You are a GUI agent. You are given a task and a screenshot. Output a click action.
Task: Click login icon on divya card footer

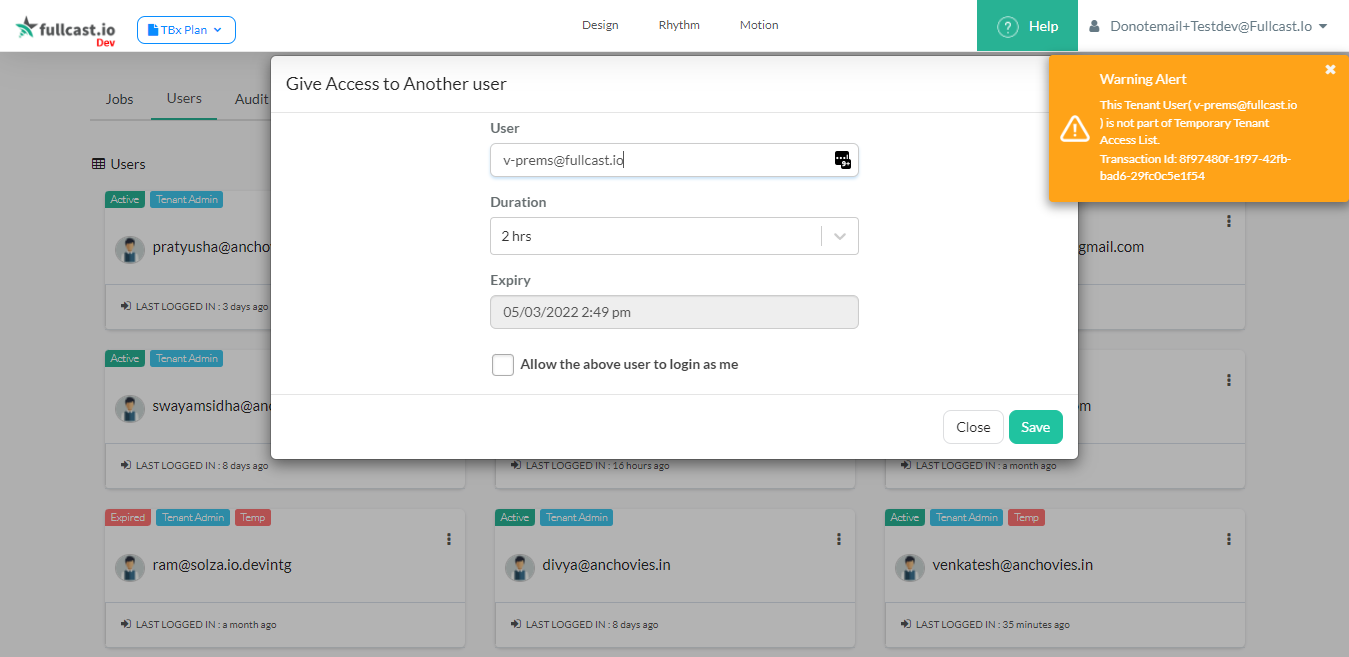point(516,624)
